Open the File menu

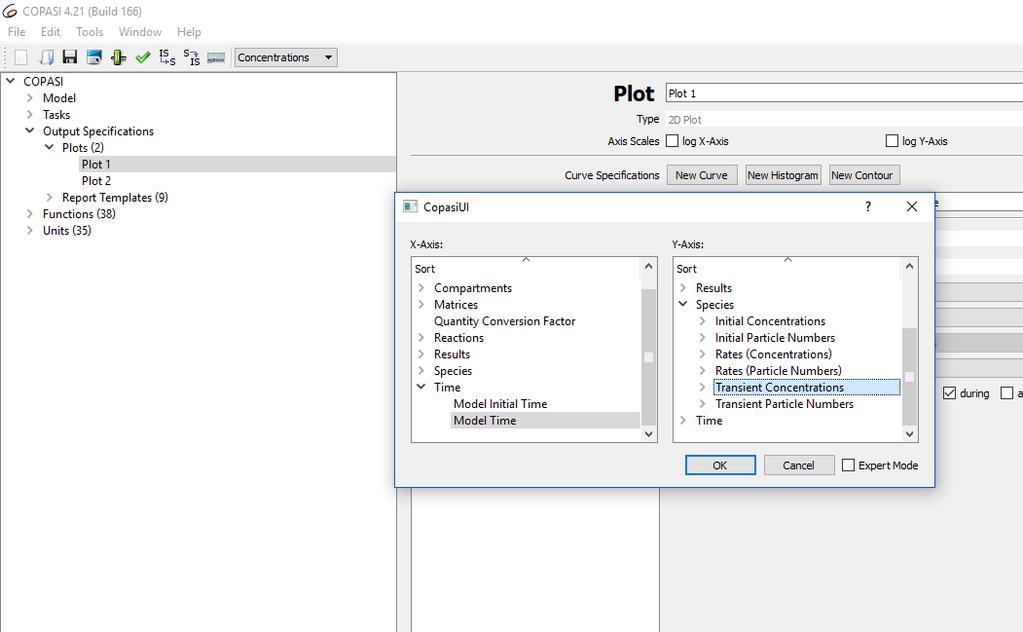16,32
